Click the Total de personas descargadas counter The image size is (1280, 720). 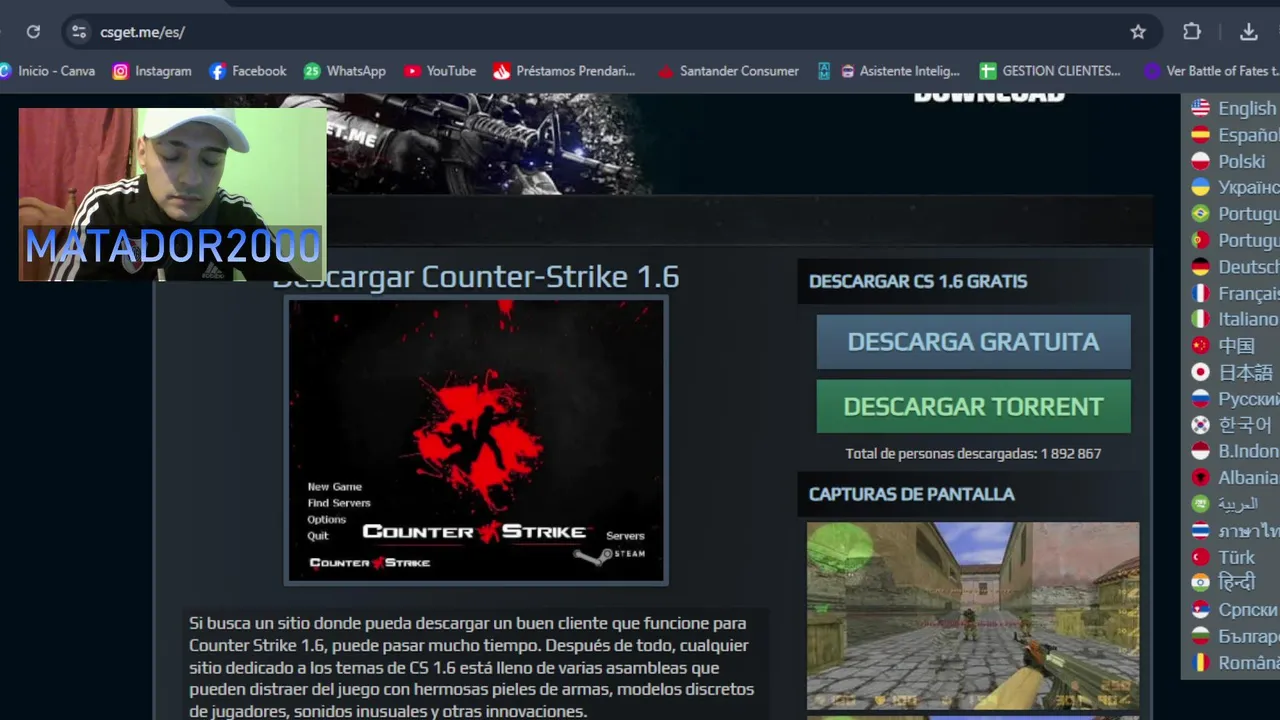tap(973, 453)
